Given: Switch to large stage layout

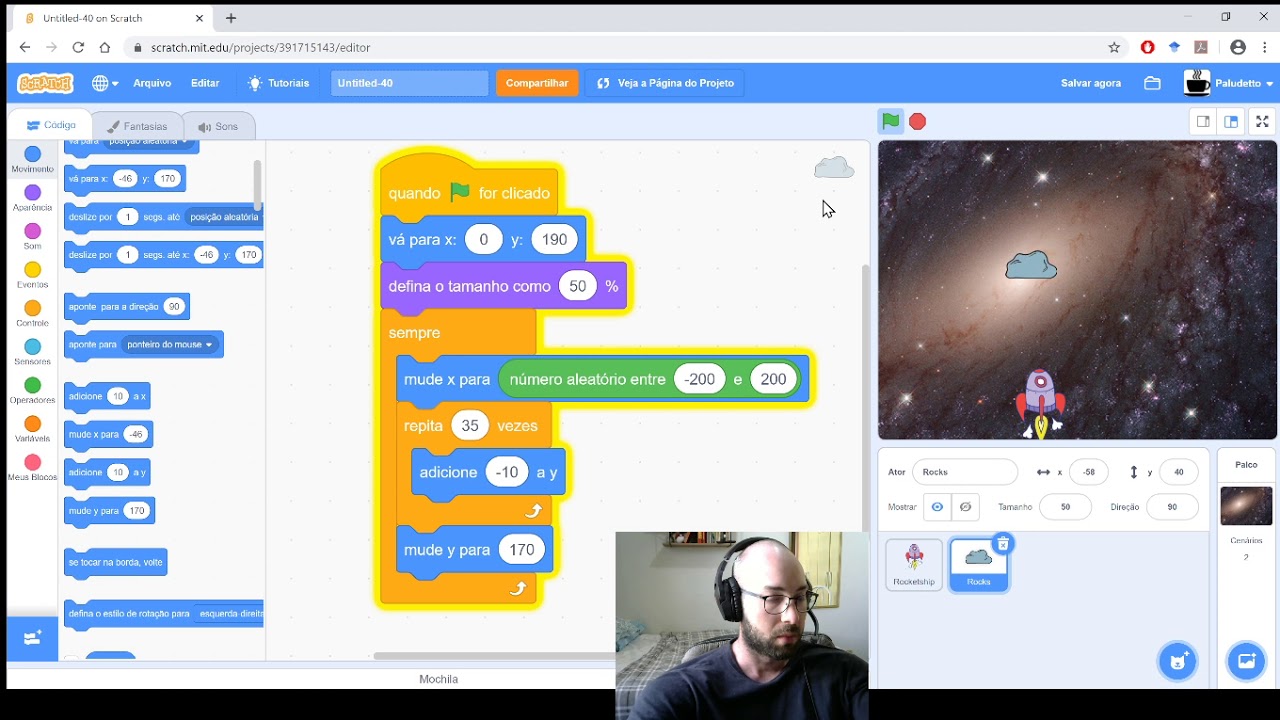Looking at the screenshot, I should (1231, 121).
